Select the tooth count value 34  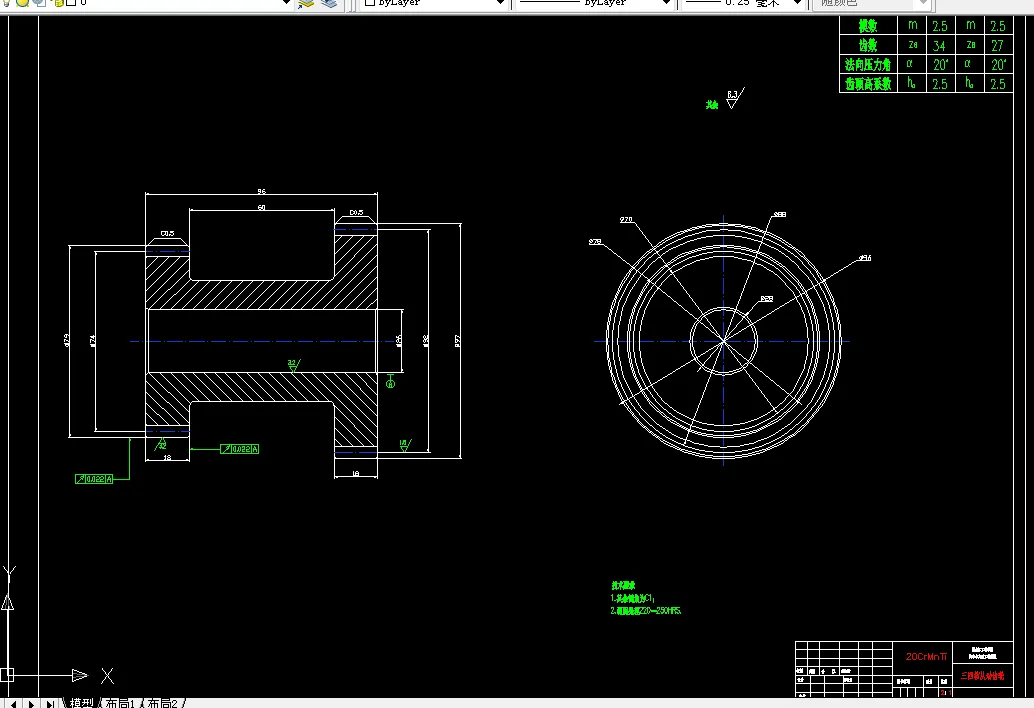click(x=939, y=45)
